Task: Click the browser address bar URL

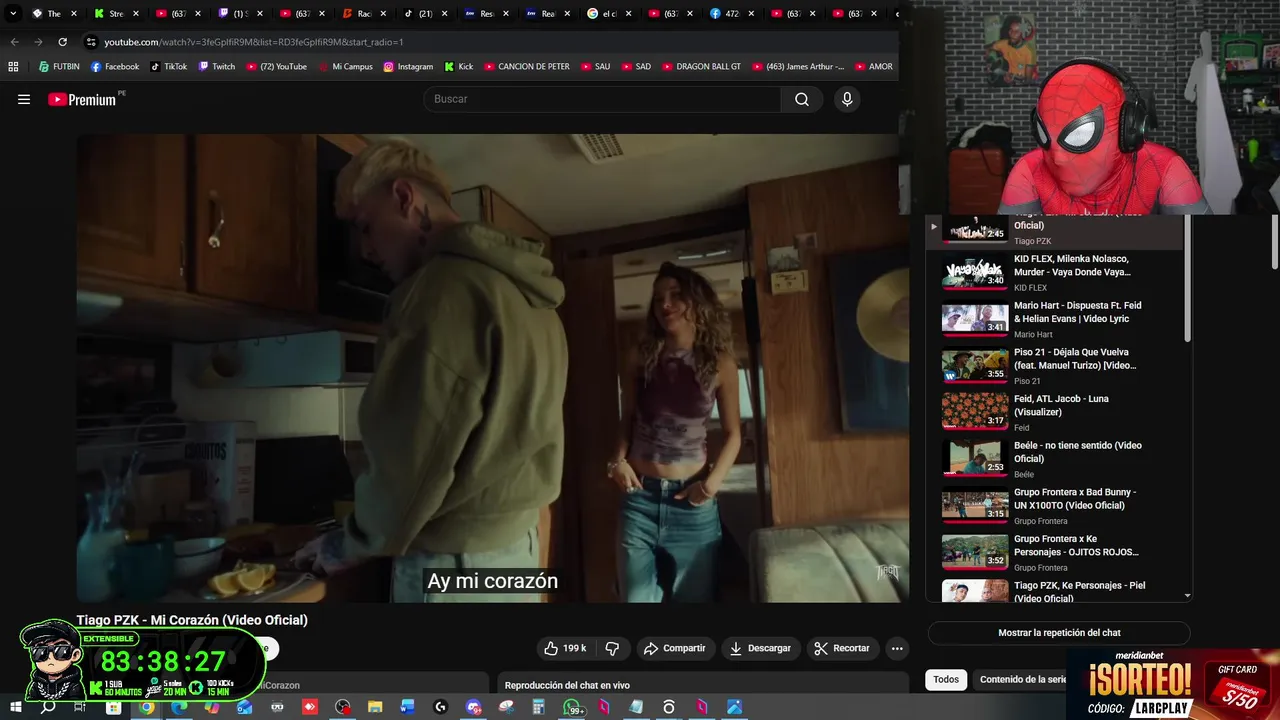Action: (x=254, y=42)
